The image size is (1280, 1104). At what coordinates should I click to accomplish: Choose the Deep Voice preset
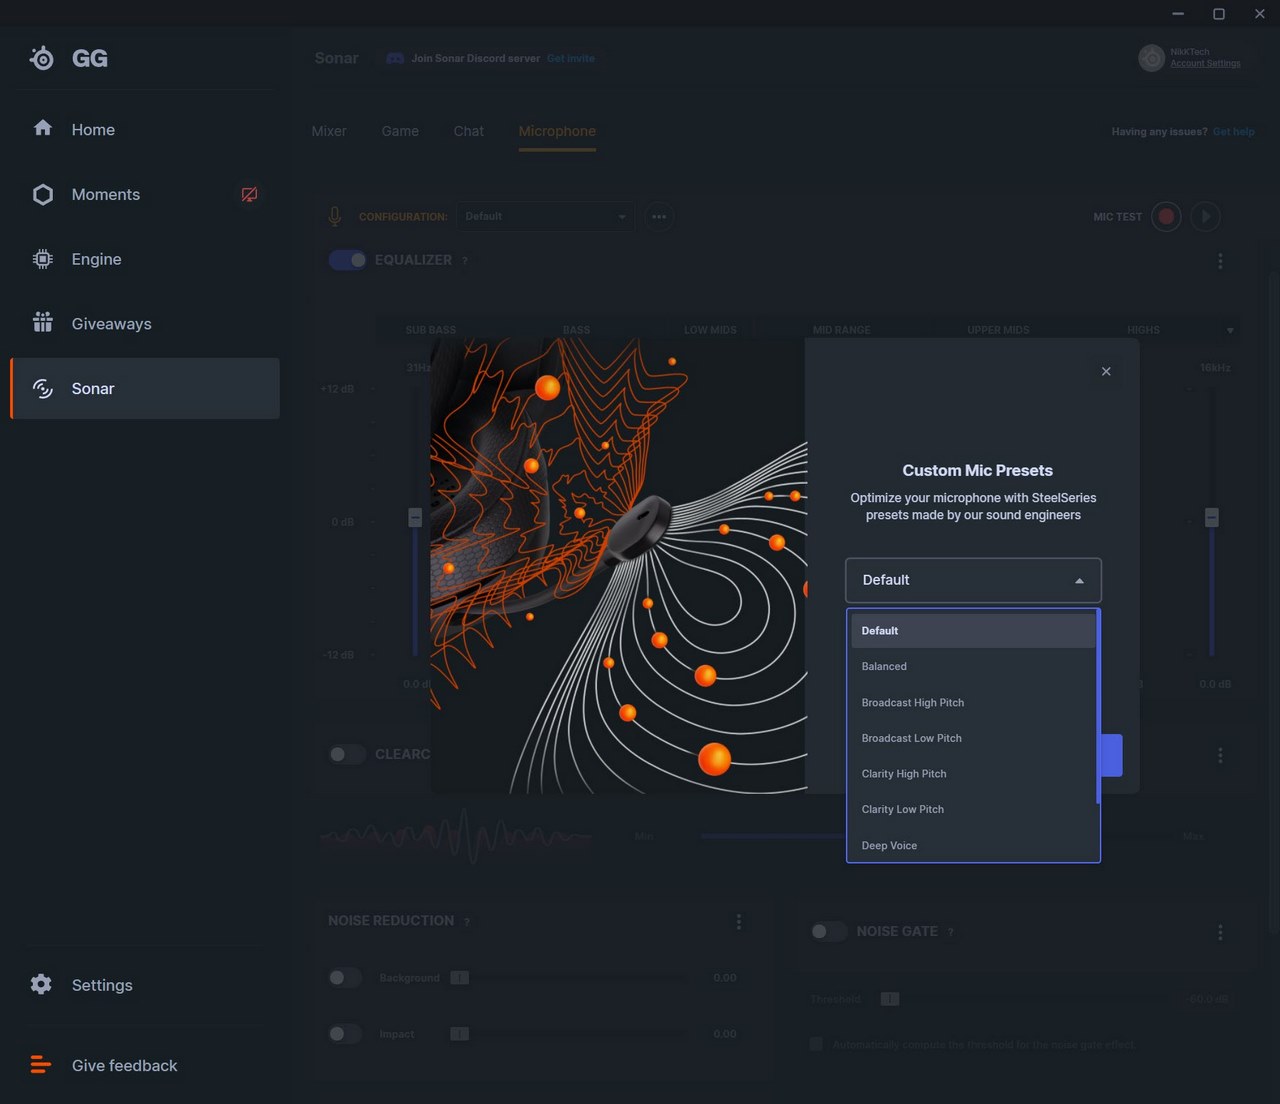(x=973, y=845)
